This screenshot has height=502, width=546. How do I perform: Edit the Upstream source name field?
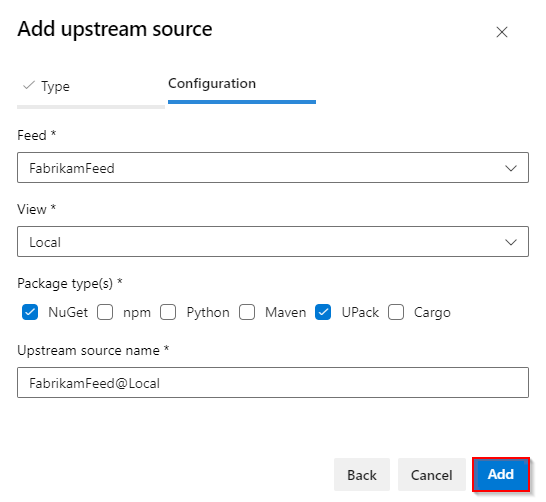pos(273,383)
